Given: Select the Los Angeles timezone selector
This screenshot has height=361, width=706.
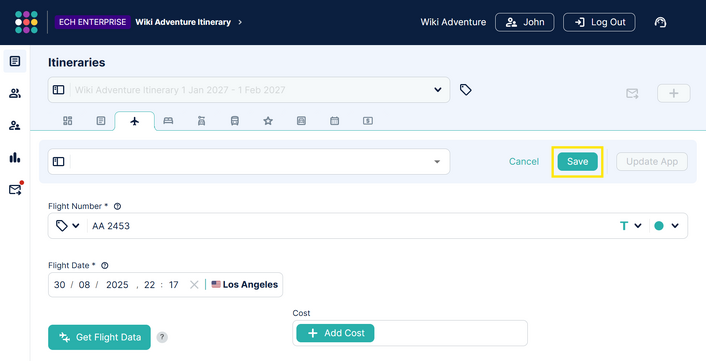Looking at the screenshot, I should pyautogui.click(x=244, y=284).
